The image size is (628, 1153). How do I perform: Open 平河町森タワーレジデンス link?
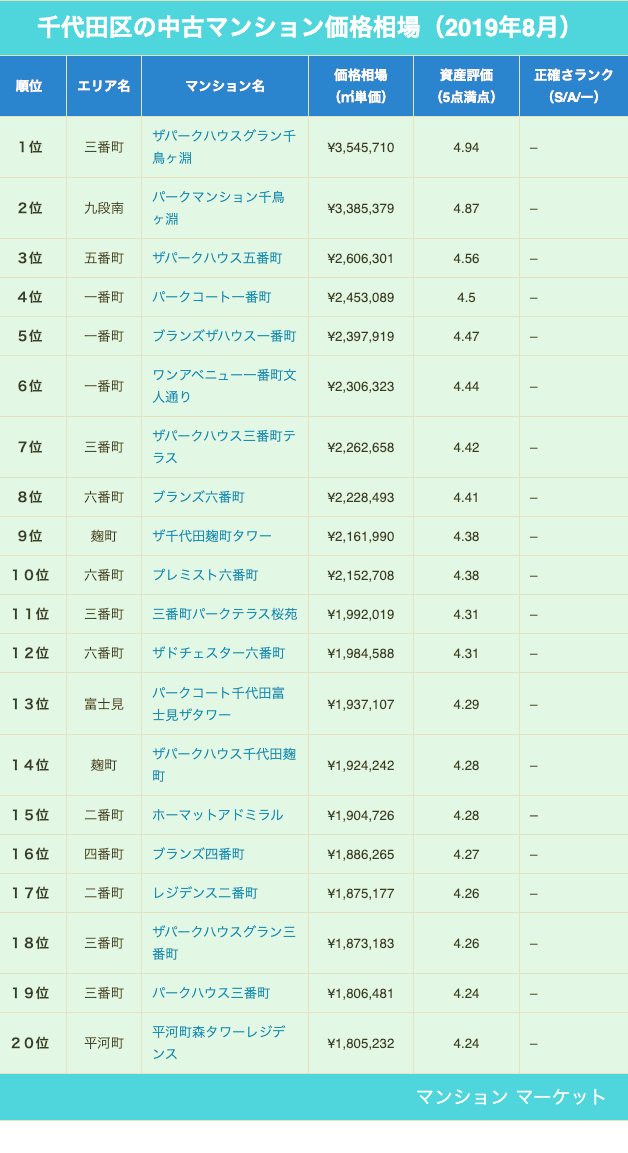click(218, 1042)
